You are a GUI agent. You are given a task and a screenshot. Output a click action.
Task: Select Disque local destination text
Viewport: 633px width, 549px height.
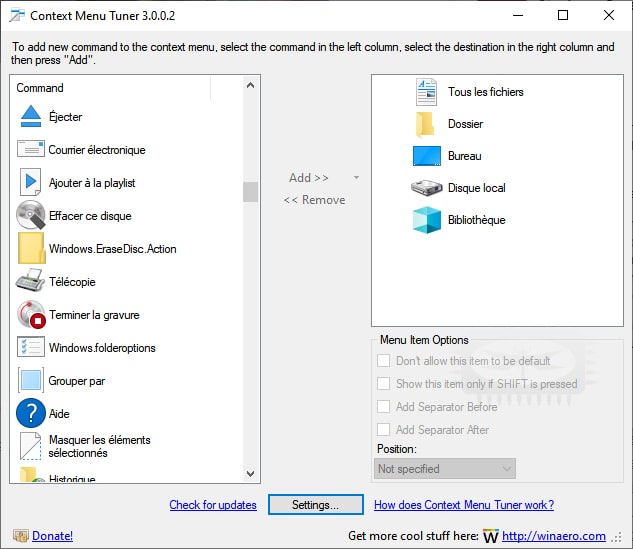[x=477, y=188]
